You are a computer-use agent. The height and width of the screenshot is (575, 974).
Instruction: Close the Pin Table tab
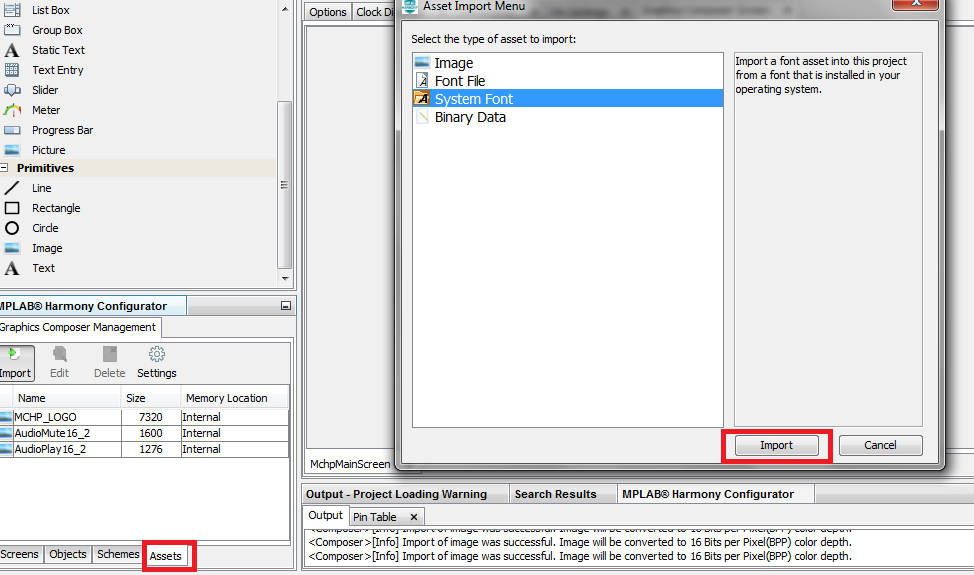click(x=414, y=517)
